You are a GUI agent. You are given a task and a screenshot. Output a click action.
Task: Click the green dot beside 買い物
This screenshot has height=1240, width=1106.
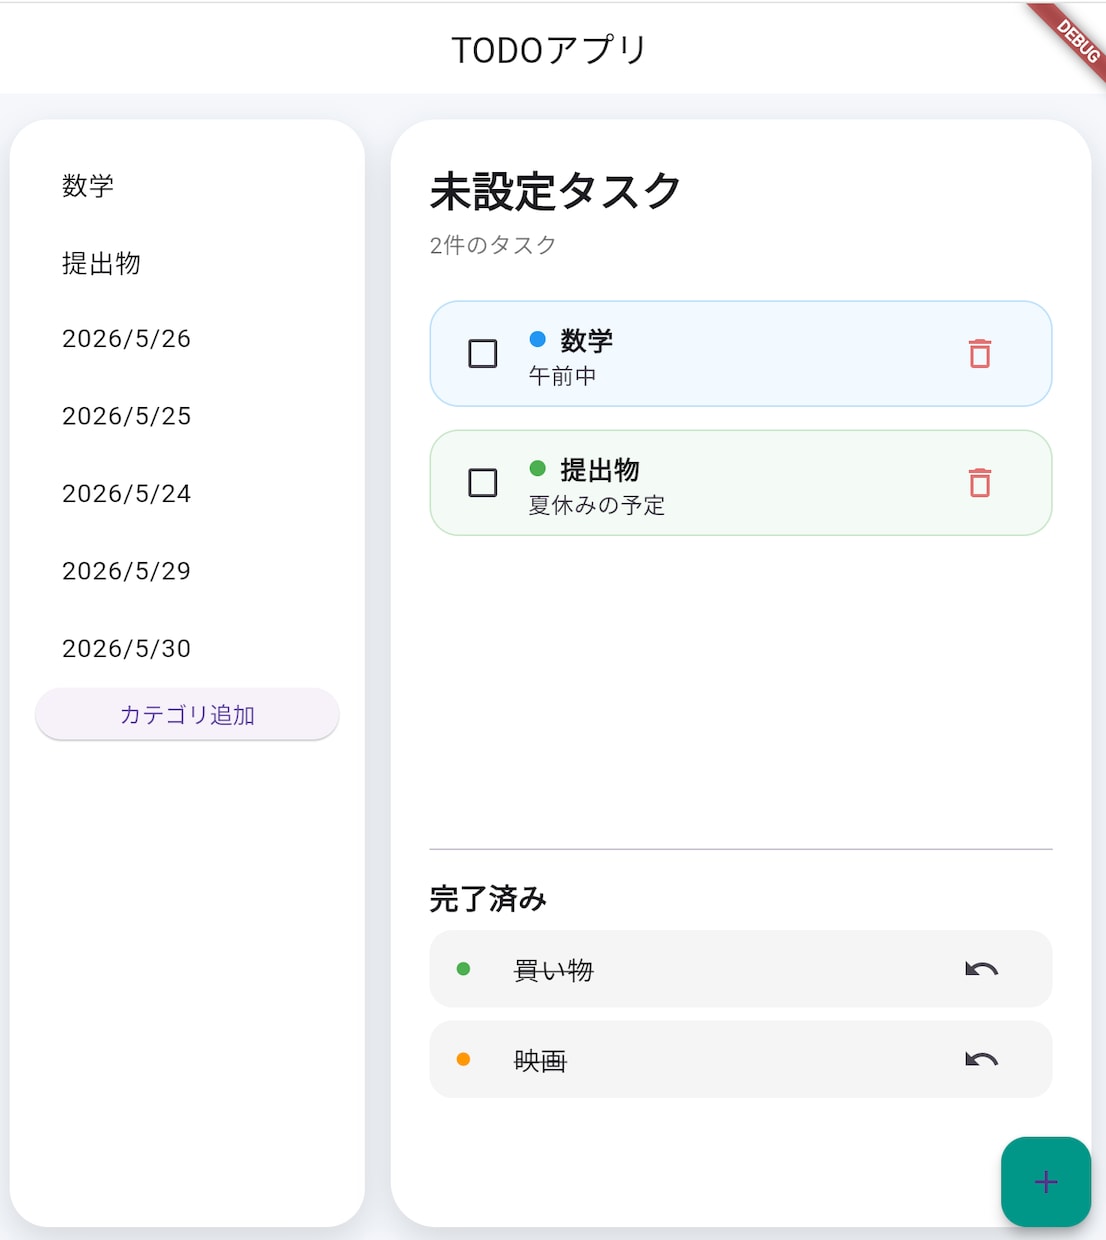(x=463, y=969)
